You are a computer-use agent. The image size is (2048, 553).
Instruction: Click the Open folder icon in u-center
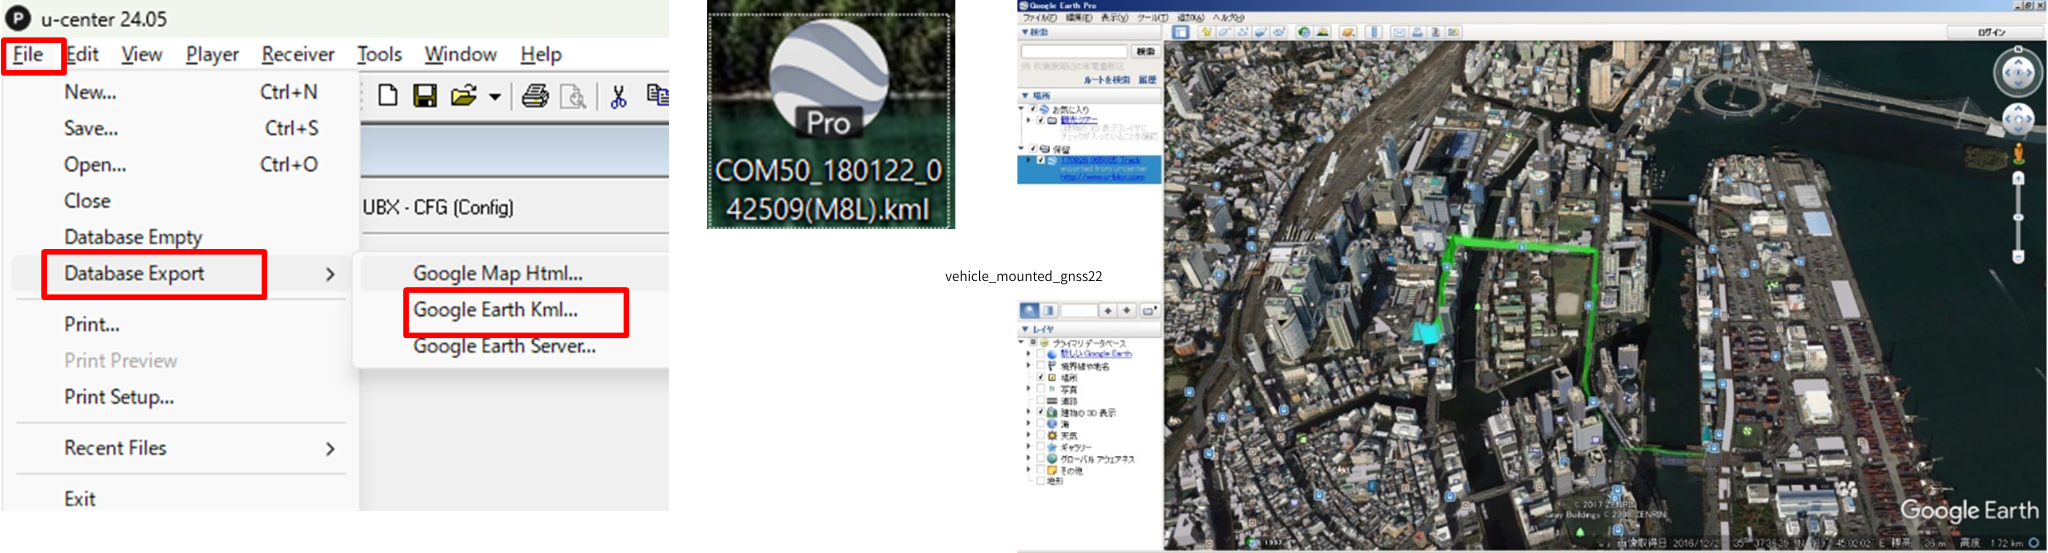(x=463, y=95)
